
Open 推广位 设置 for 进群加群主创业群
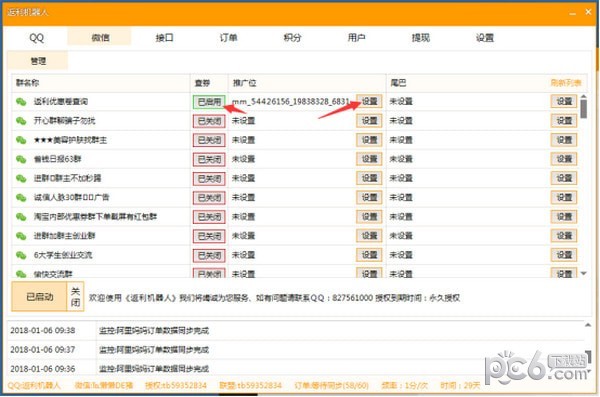click(x=369, y=236)
